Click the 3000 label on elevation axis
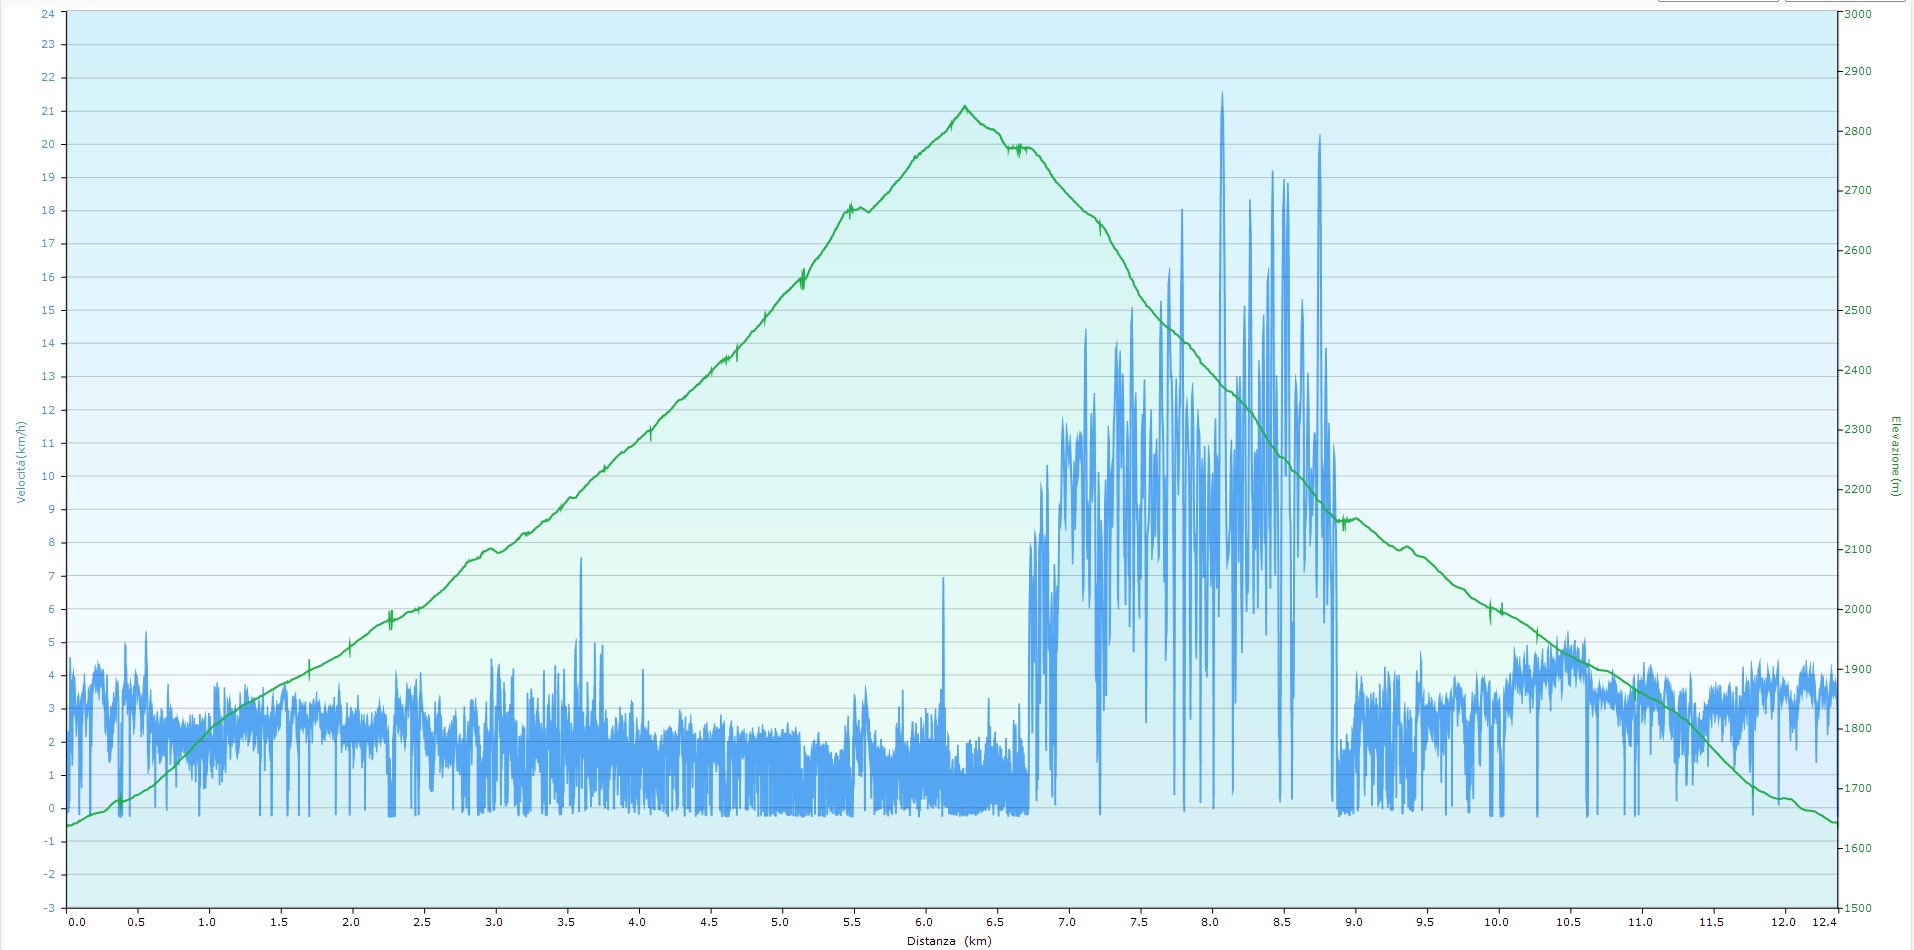 tap(1858, 14)
